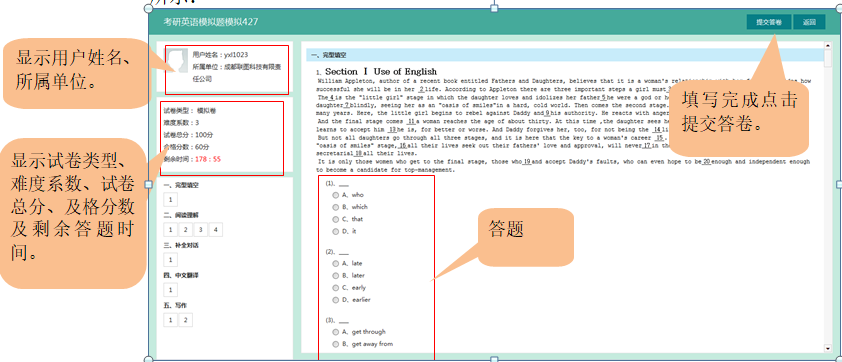Open question 1 under 补全对话
The height and width of the screenshot is (362, 842).
click(170, 260)
